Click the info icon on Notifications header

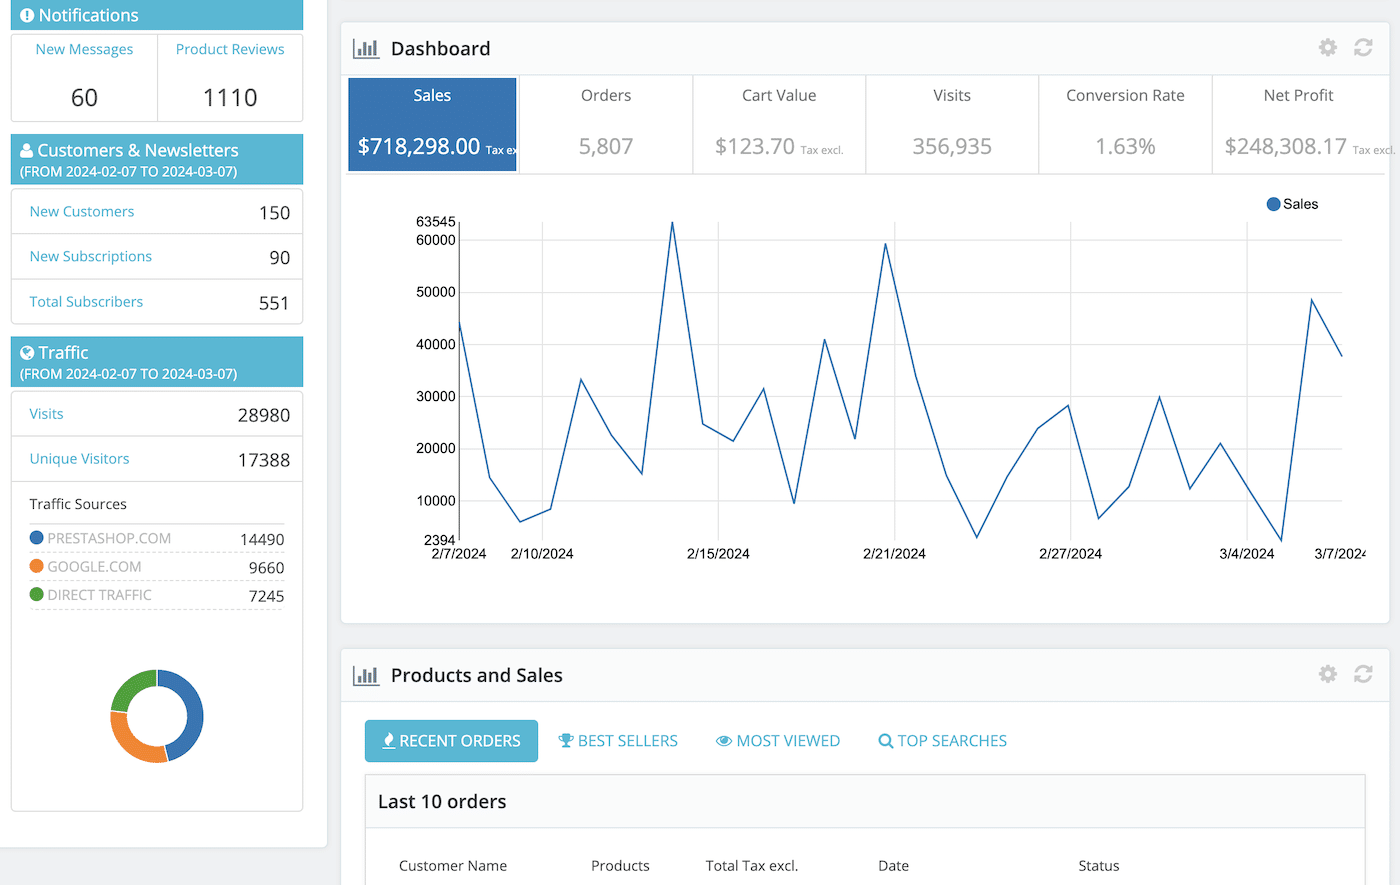26,15
